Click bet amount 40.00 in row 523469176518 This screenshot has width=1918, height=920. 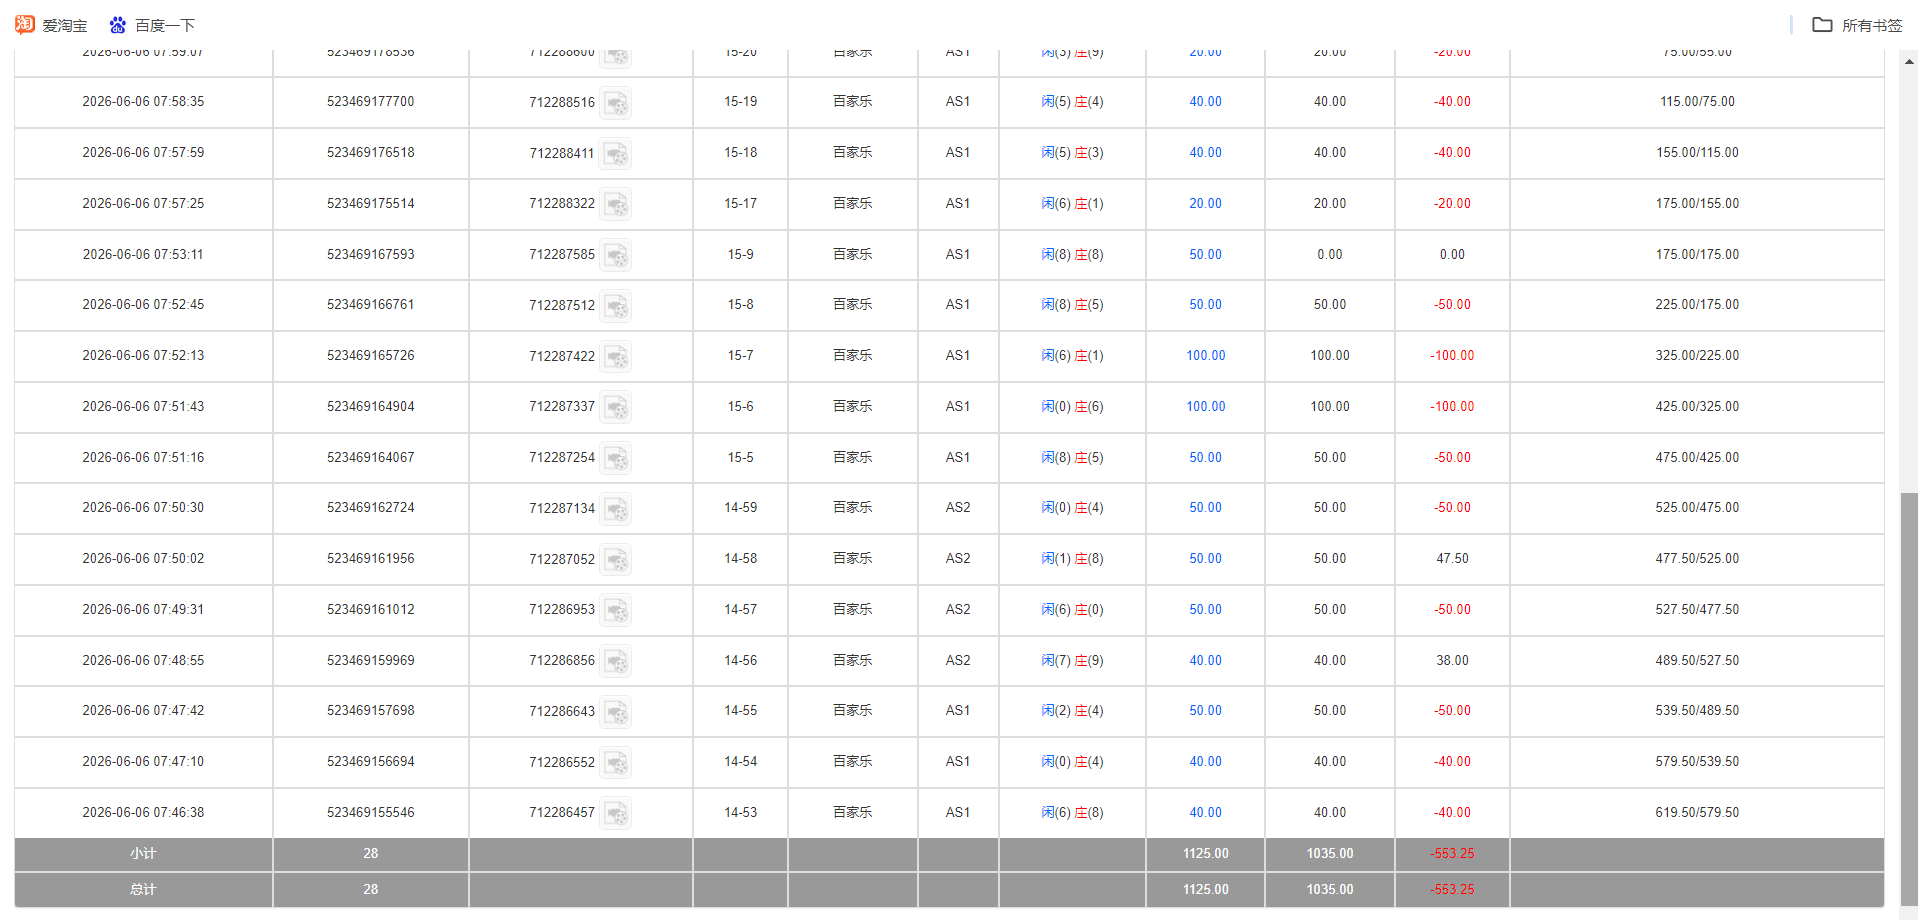[1205, 153]
